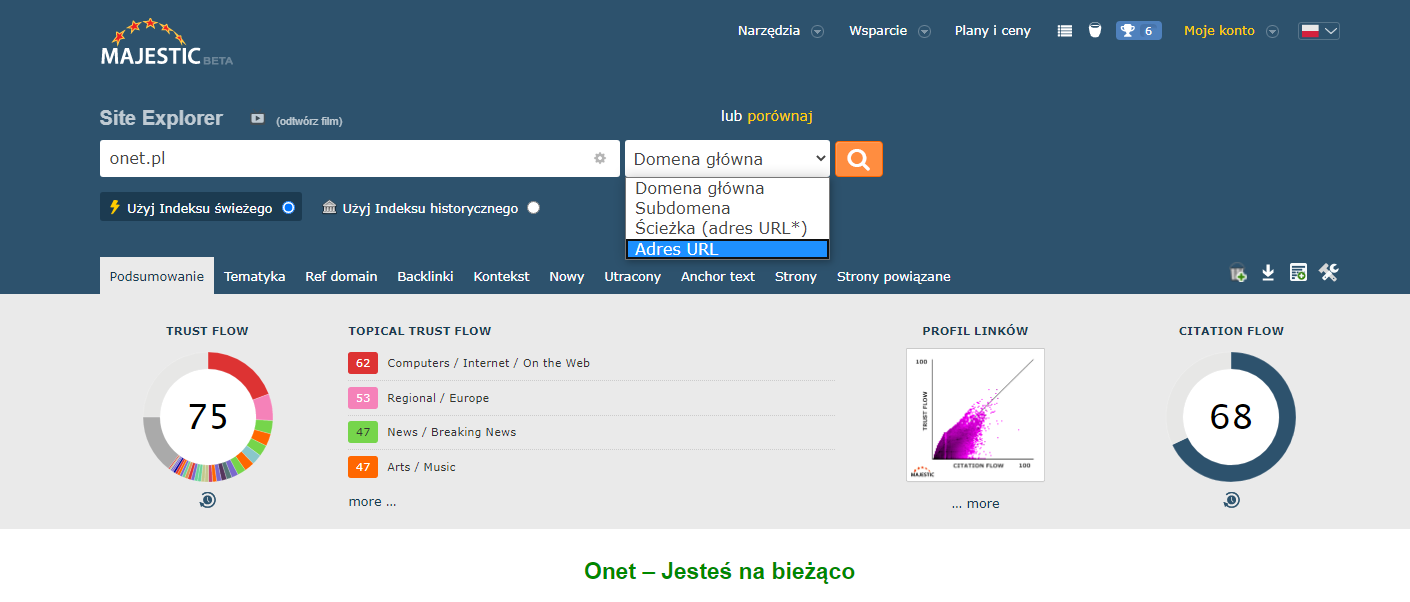The width and height of the screenshot is (1410, 602).
Task: Expand the Narzędzia menu arrow
Action: (x=817, y=31)
